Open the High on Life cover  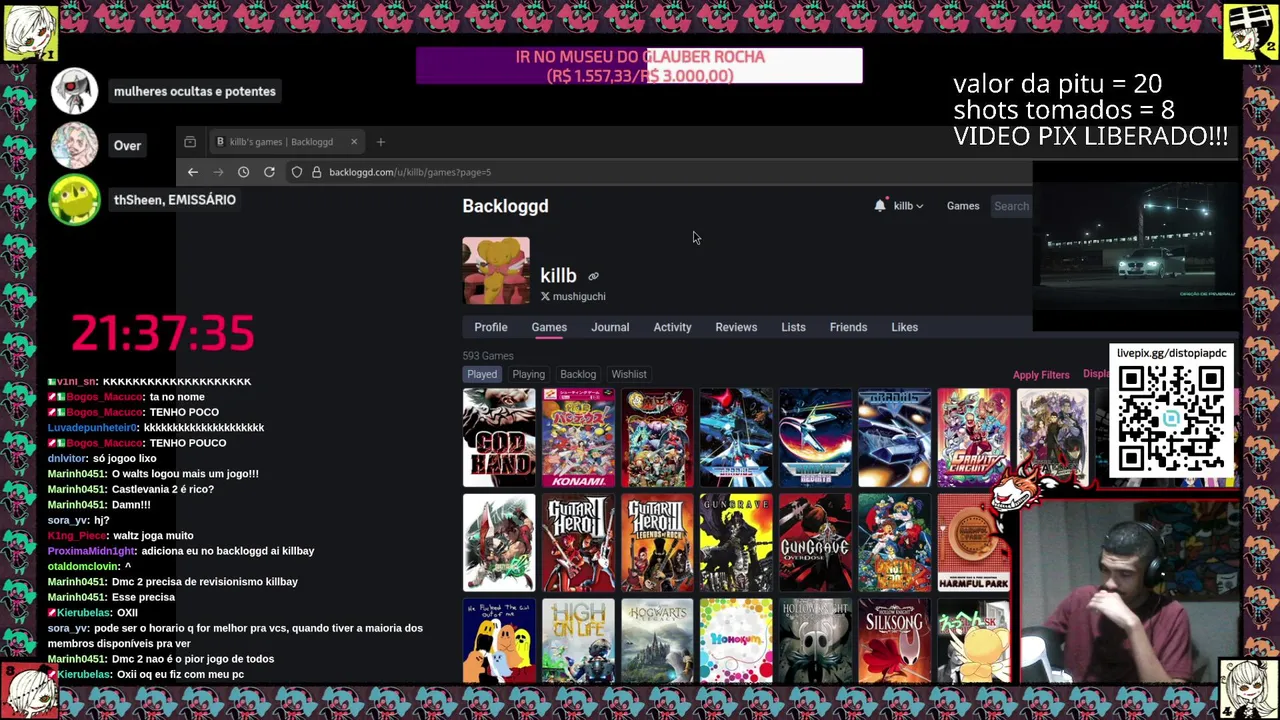click(x=578, y=641)
